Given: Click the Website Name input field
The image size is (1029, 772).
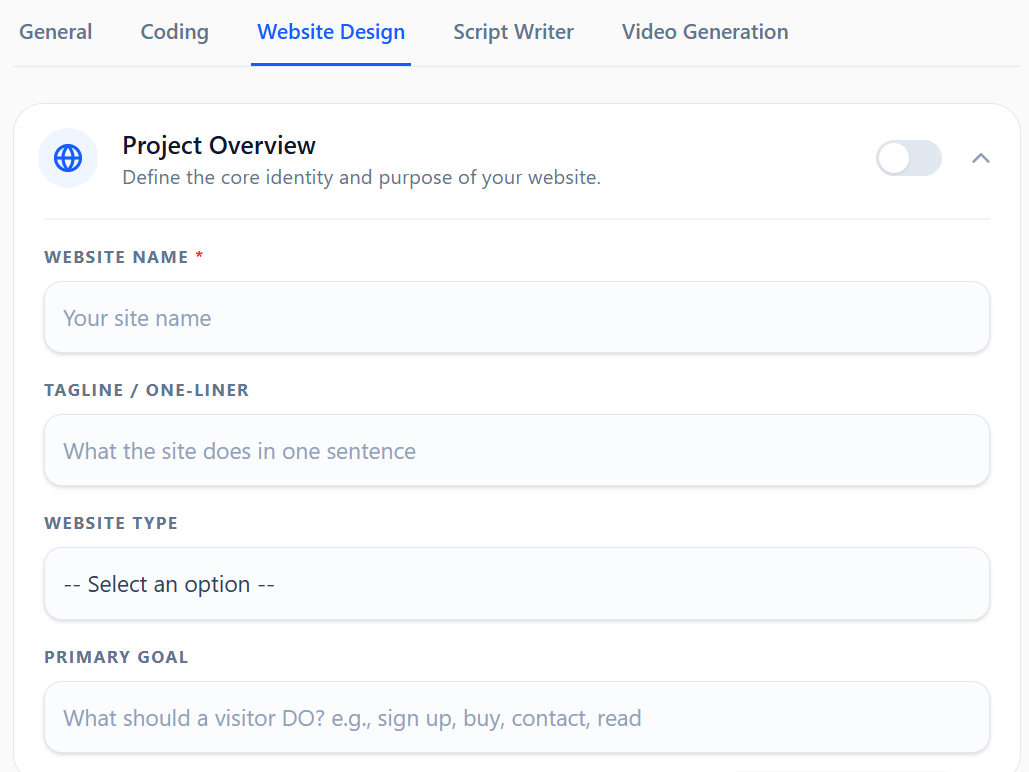Looking at the screenshot, I should click(x=516, y=317).
